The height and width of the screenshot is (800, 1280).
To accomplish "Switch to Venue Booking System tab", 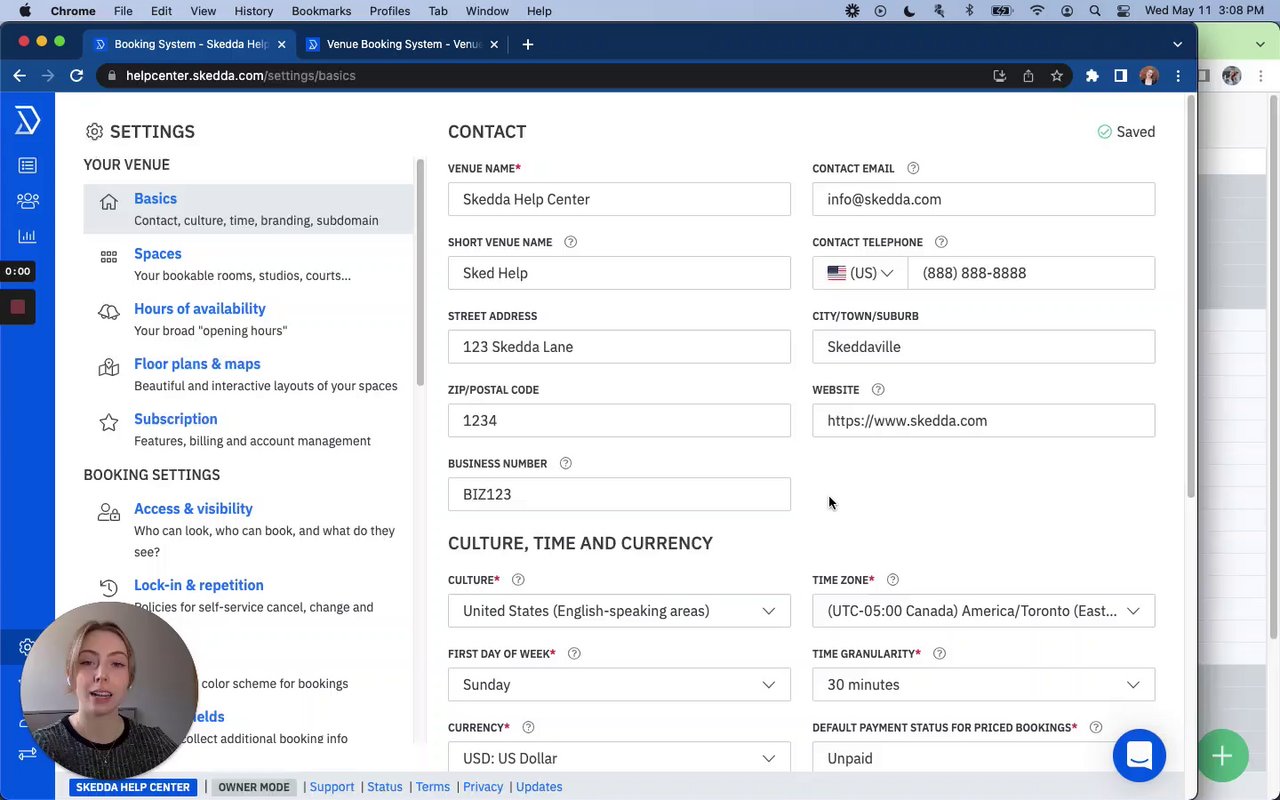I will (x=403, y=44).
